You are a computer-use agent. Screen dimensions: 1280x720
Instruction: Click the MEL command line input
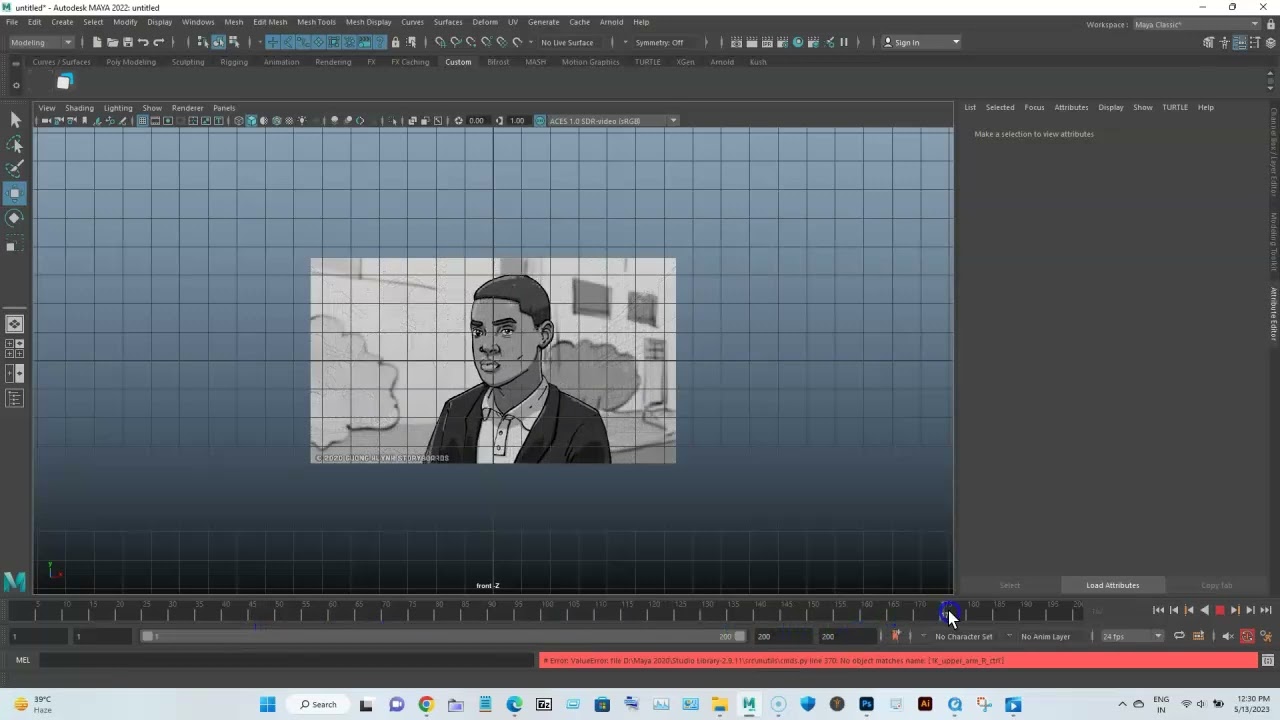(x=286, y=660)
